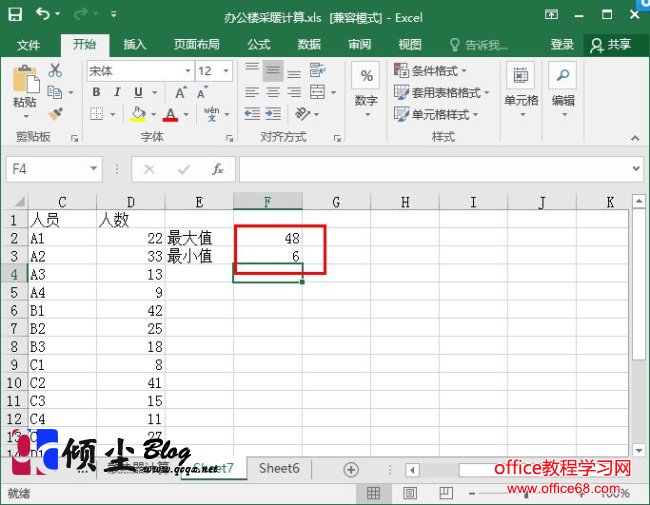Click the 共享 Share button
650x505 pixels.
[611, 45]
